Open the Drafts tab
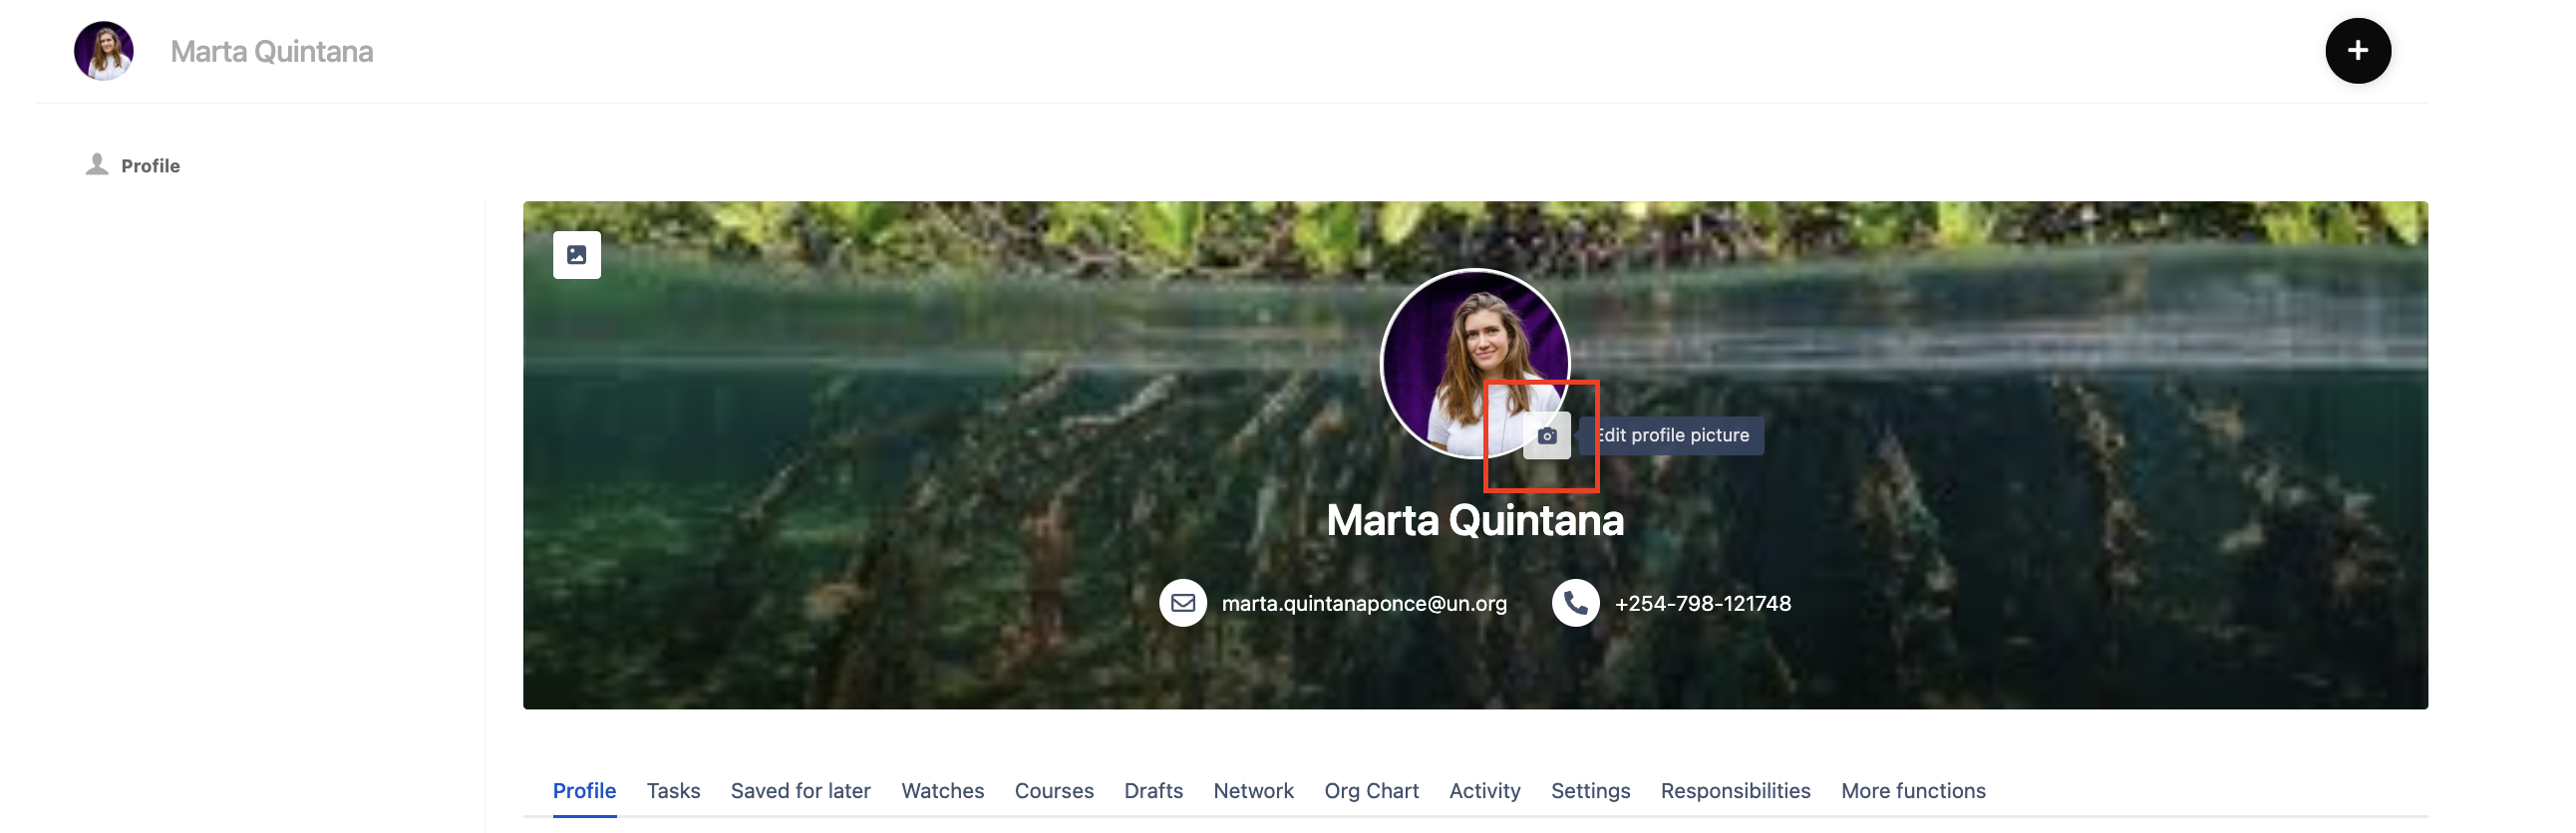The width and height of the screenshot is (2576, 833). click(1153, 791)
